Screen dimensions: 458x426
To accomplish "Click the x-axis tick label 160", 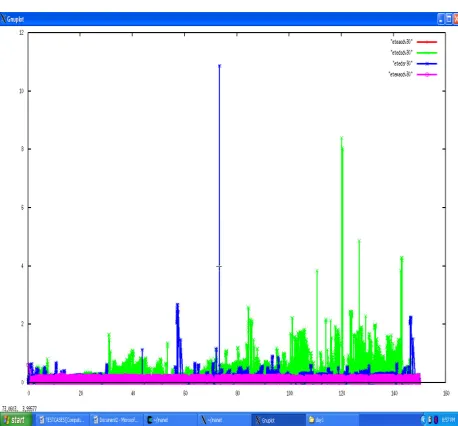I will 446,393.
